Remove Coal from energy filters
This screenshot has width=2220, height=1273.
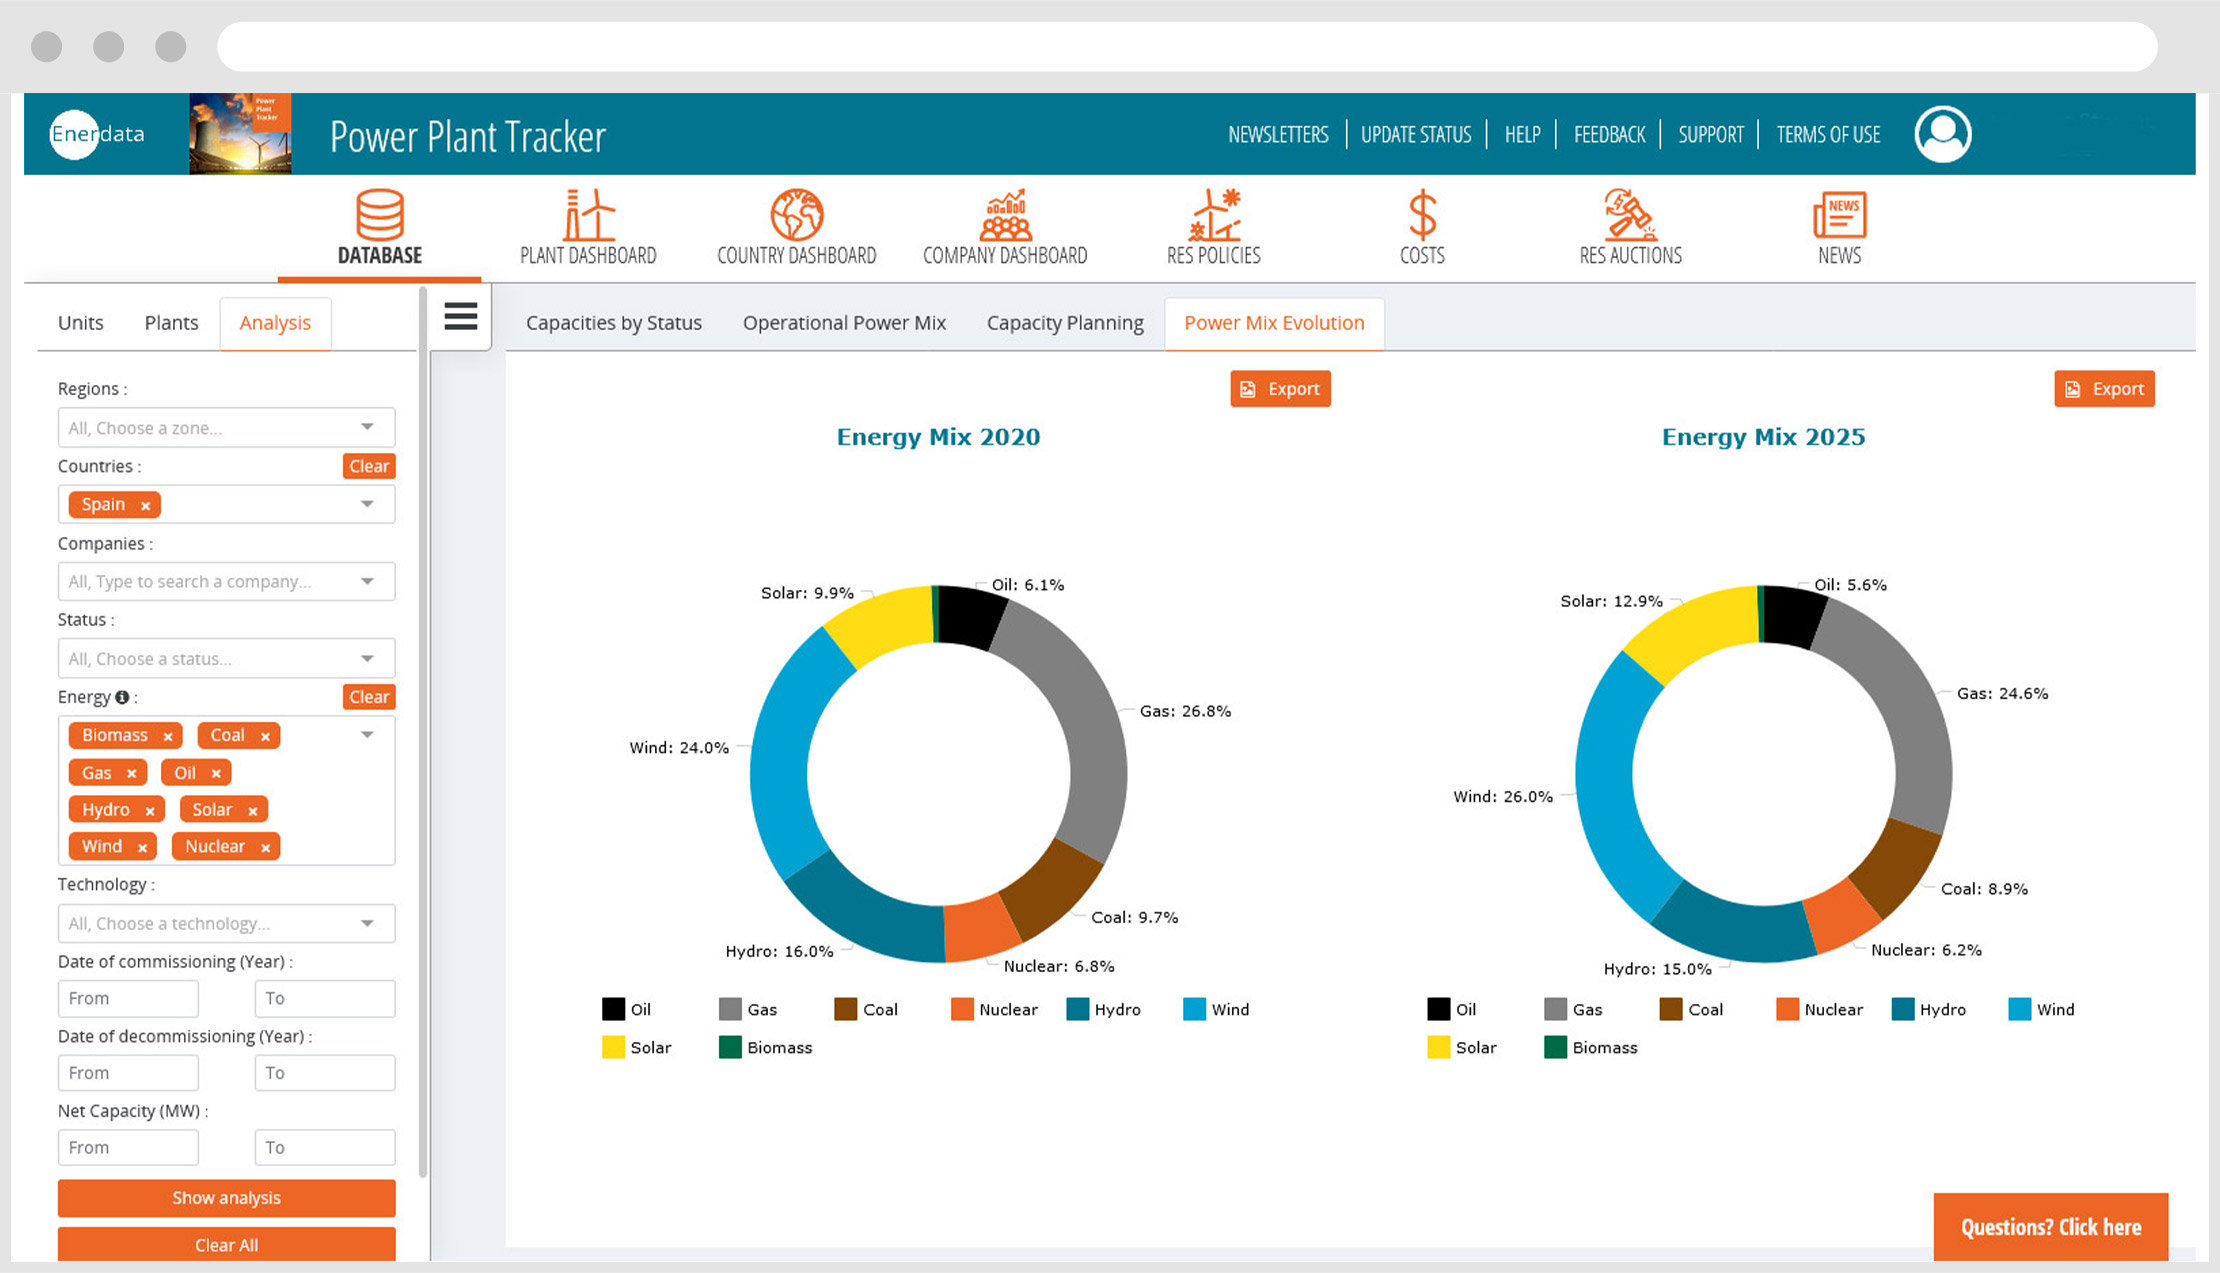point(266,735)
